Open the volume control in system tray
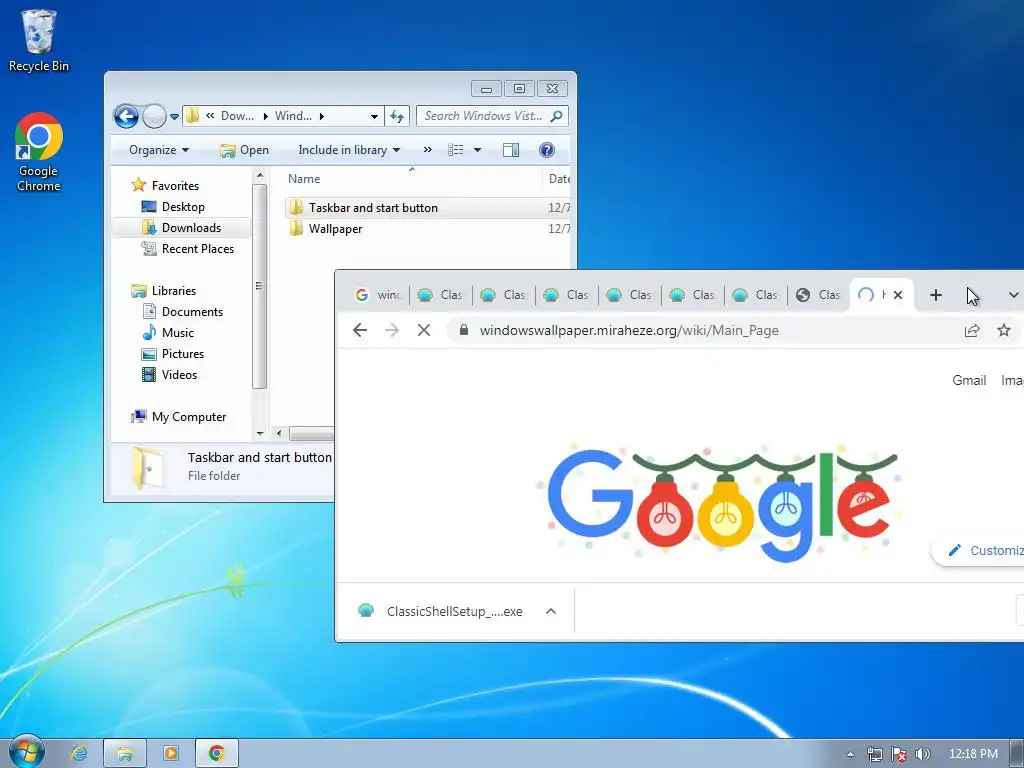Image resolution: width=1024 pixels, height=768 pixels. click(x=922, y=754)
